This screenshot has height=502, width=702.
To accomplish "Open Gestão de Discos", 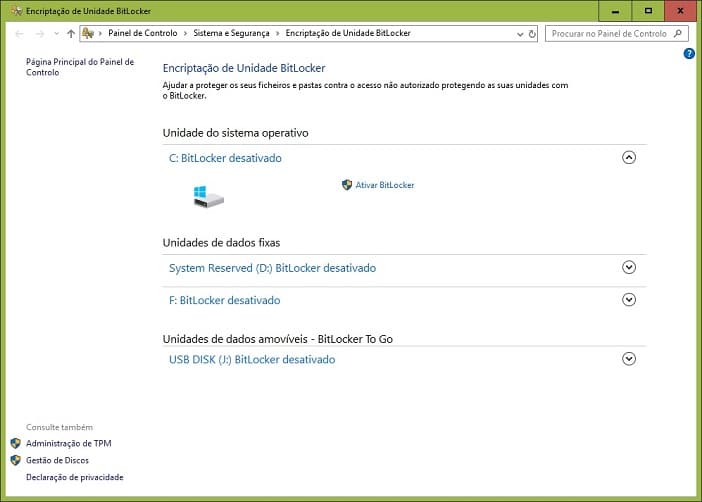I will tap(57, 460).
